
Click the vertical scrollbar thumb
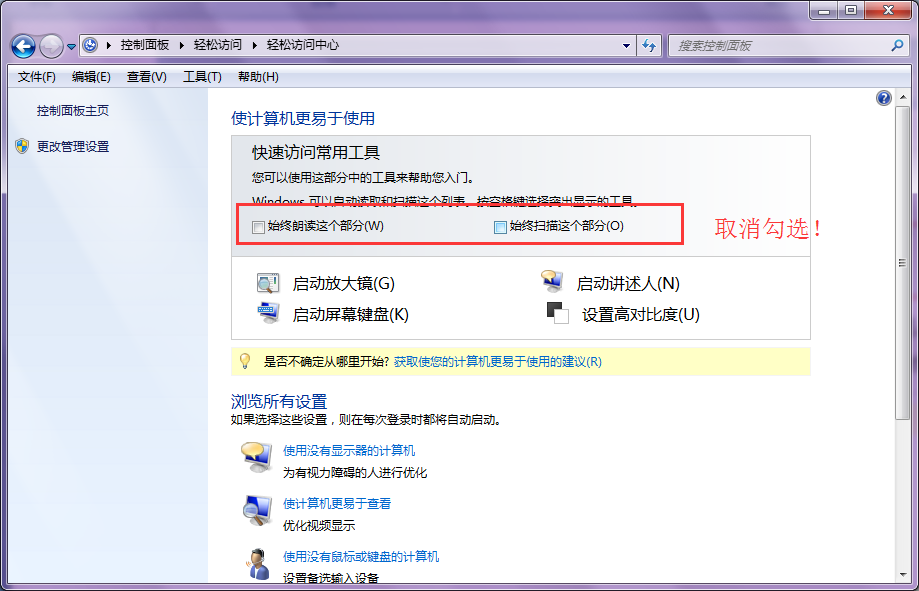tap(903, 263)
